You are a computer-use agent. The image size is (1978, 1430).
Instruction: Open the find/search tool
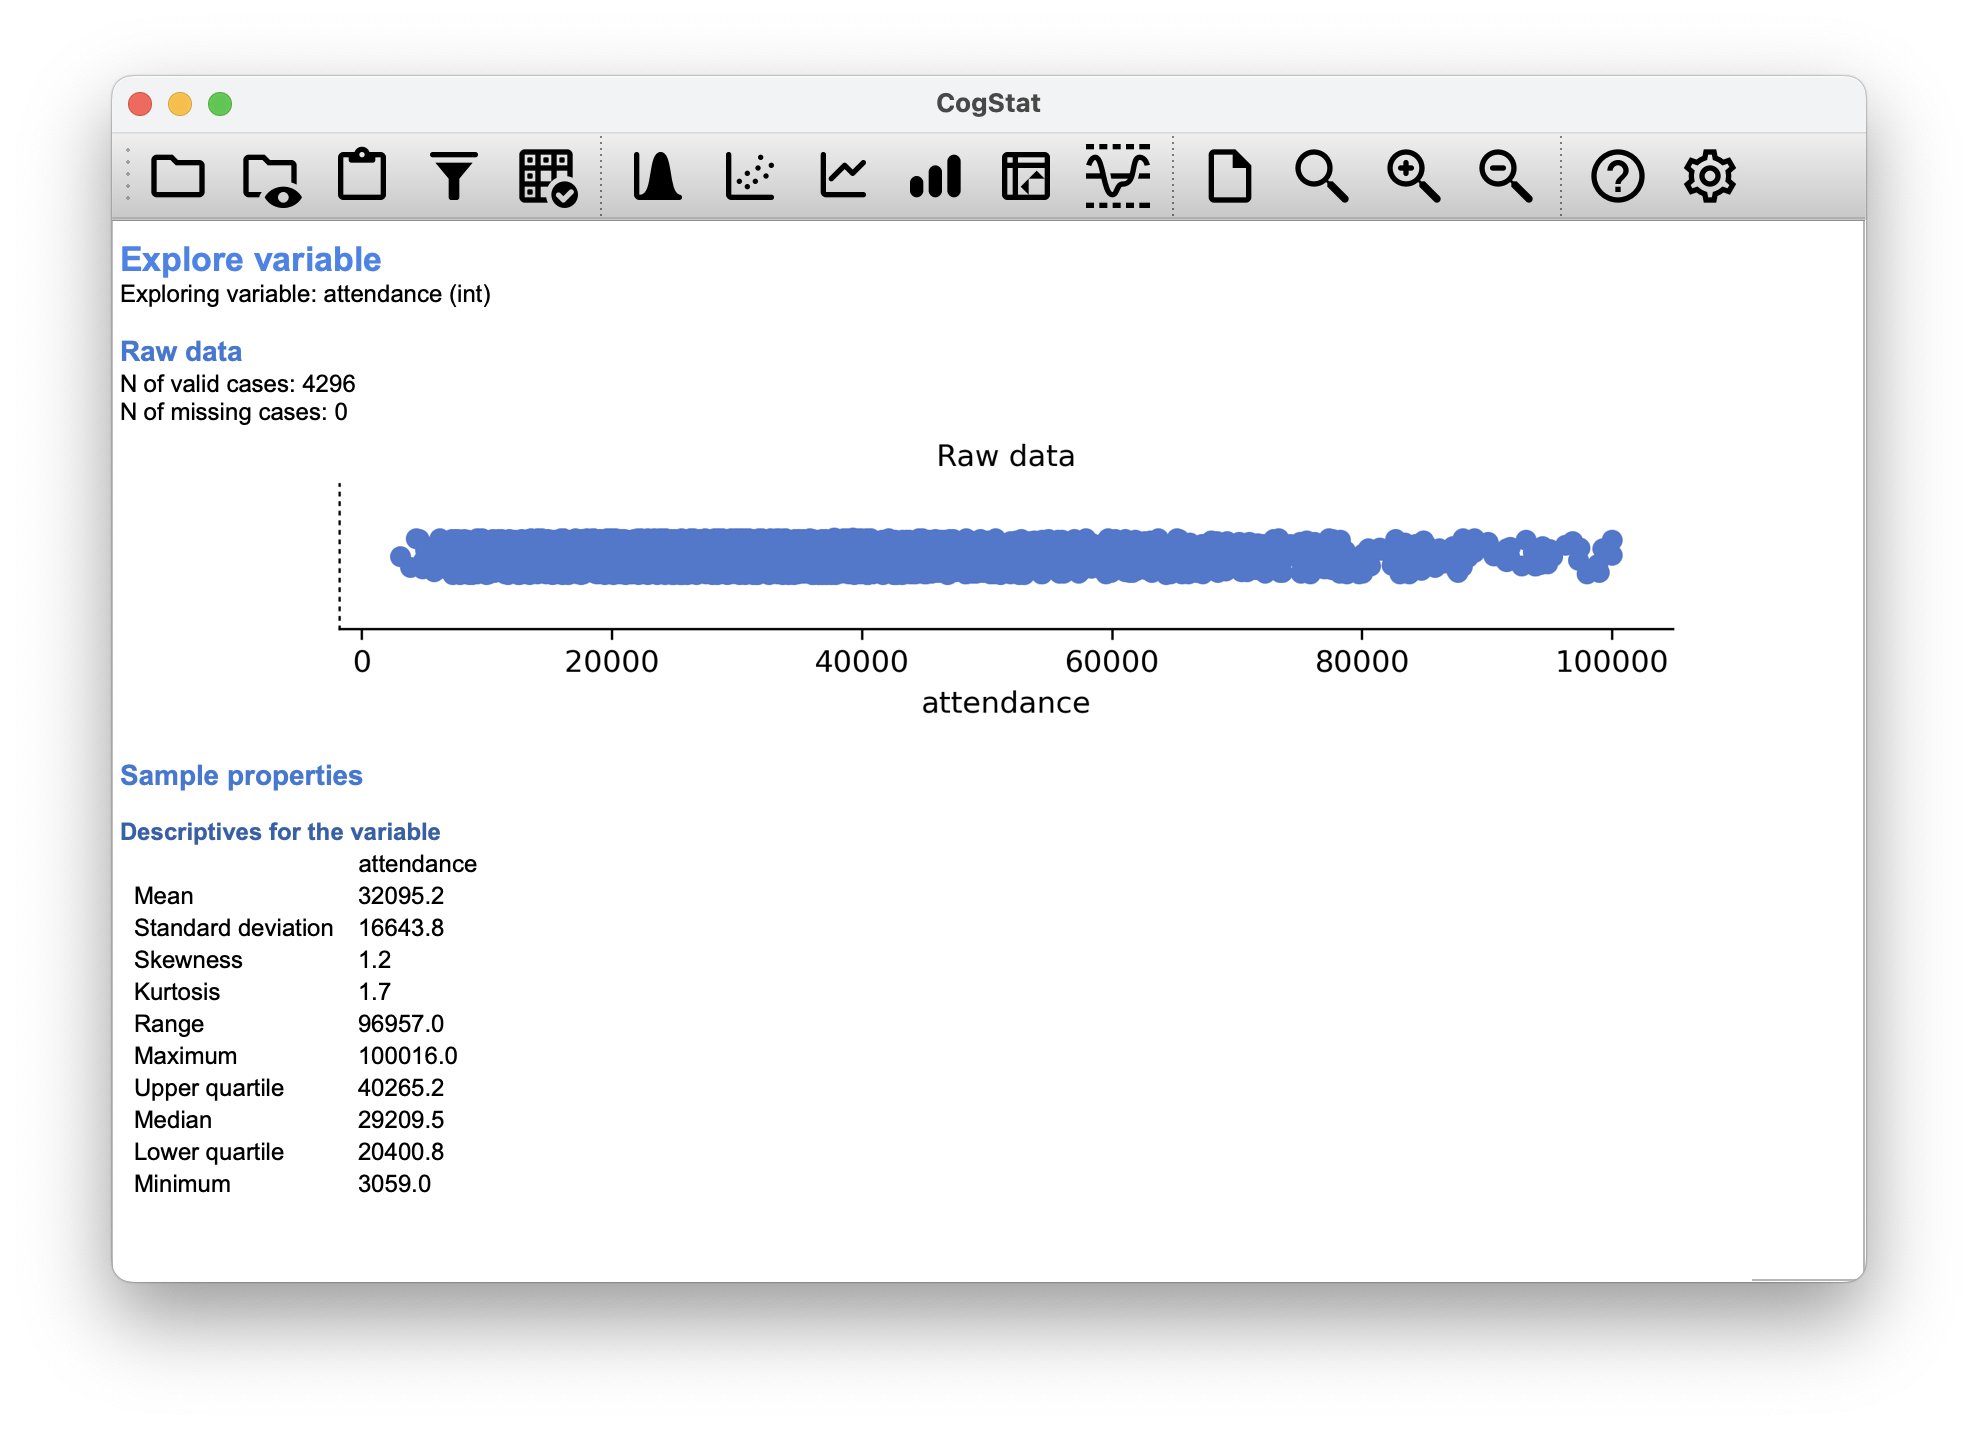[1322, 175]
